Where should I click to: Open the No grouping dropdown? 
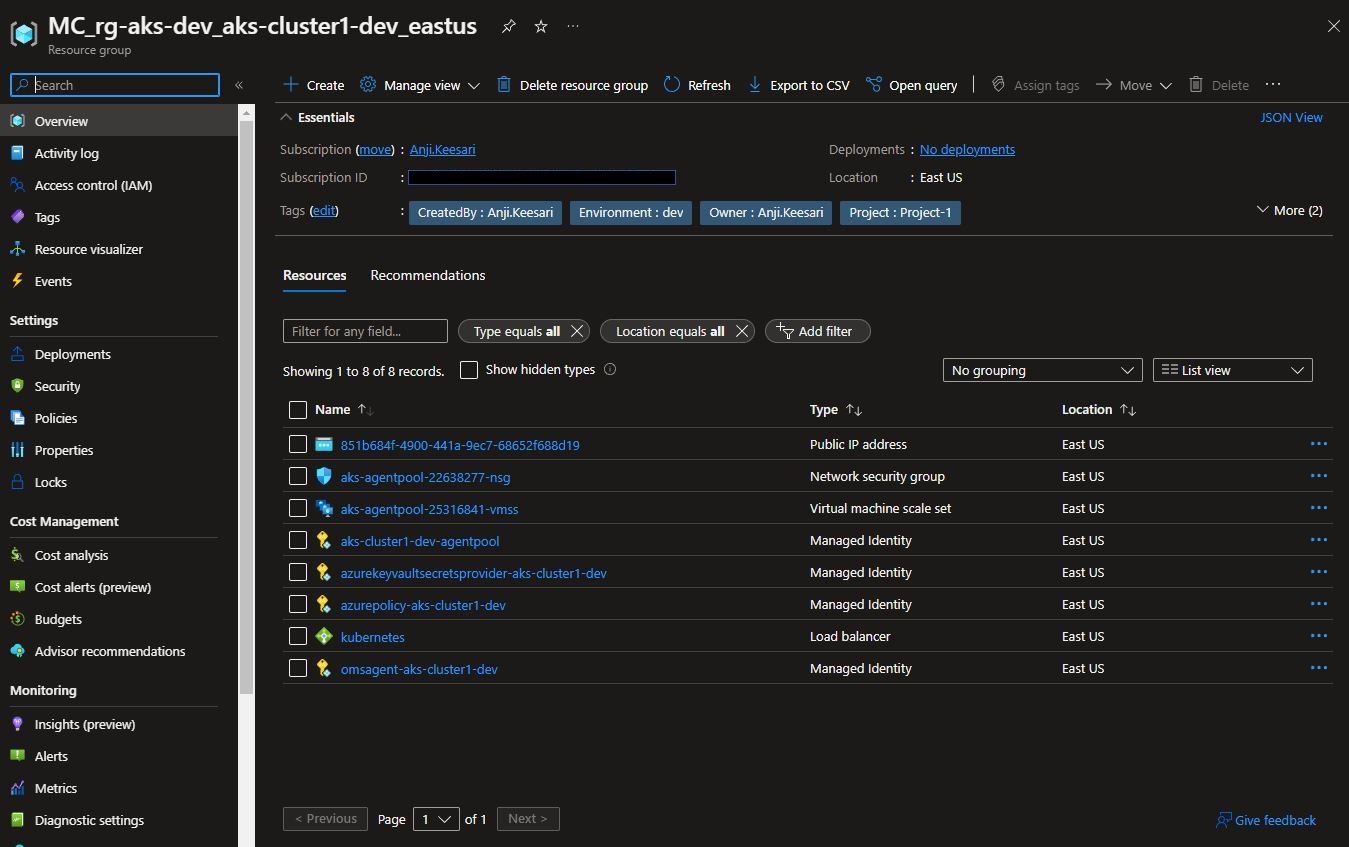[x=1041, y=370]
